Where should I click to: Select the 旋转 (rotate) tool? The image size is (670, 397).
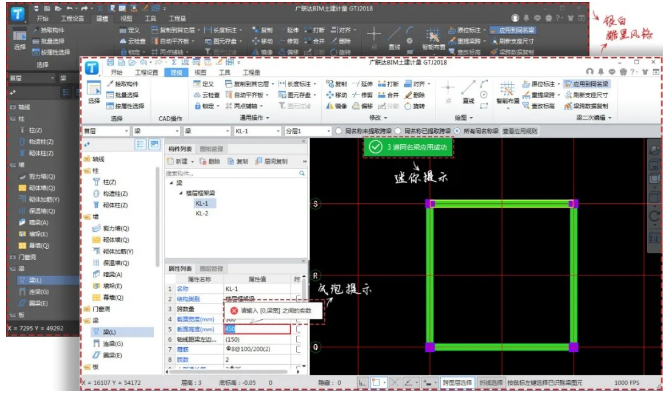click(x=414, y=106)
